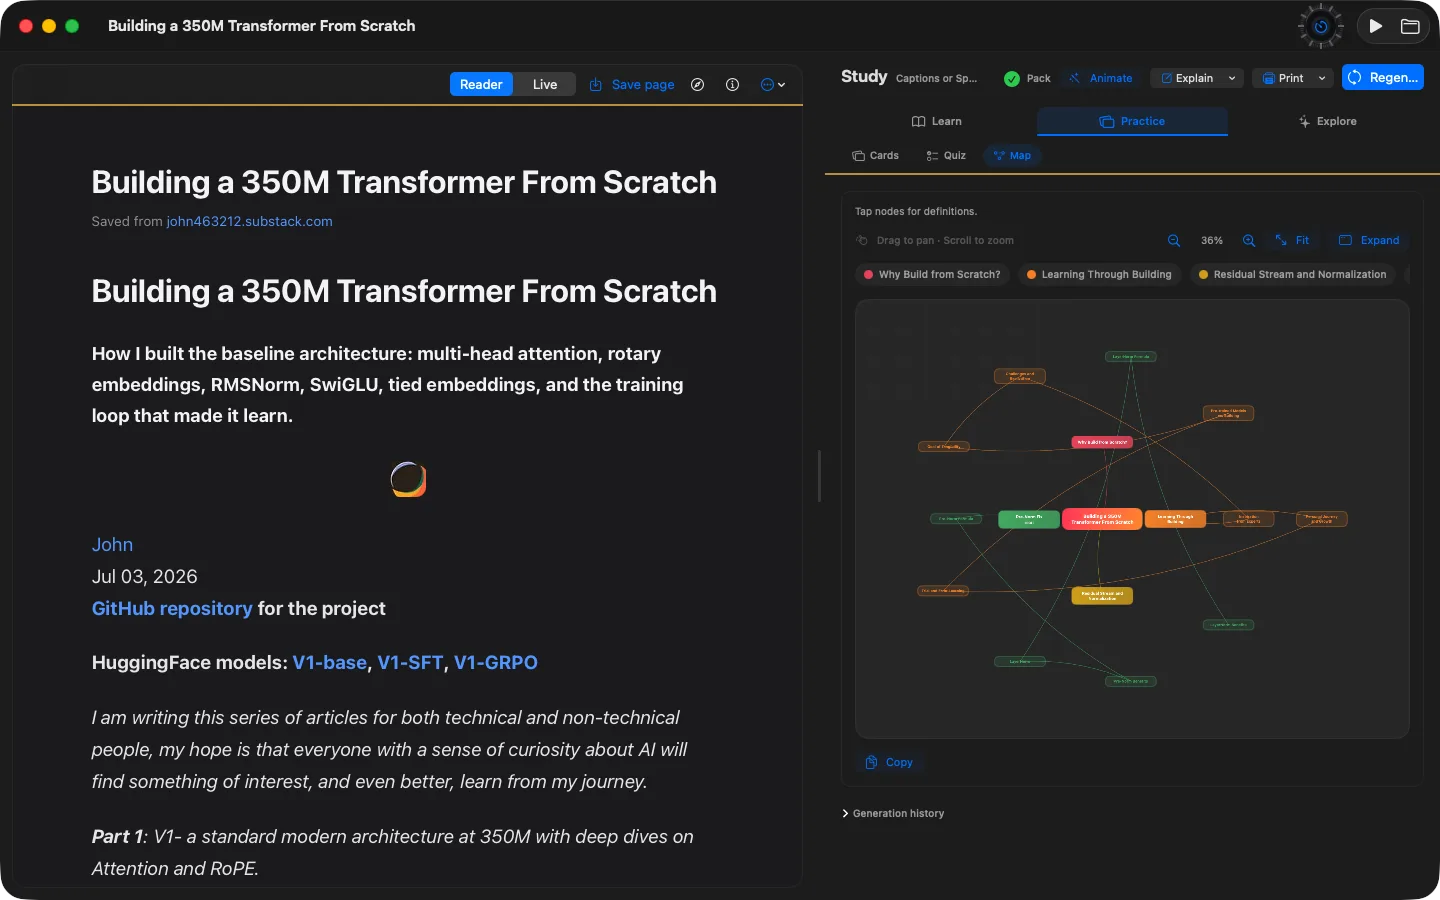This screenshot has height=900, width=1440.
Task: Open the Explore tab
Action: coord(1327,122)
